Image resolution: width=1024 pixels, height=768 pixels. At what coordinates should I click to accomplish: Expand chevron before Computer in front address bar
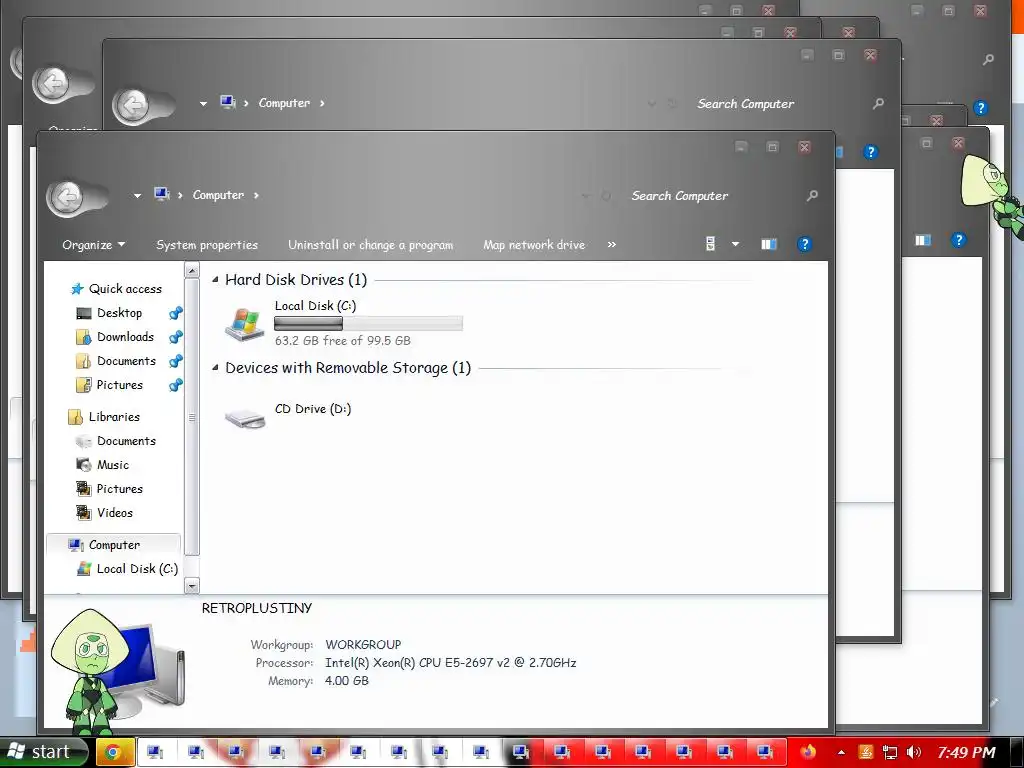(x=180, y=195)
